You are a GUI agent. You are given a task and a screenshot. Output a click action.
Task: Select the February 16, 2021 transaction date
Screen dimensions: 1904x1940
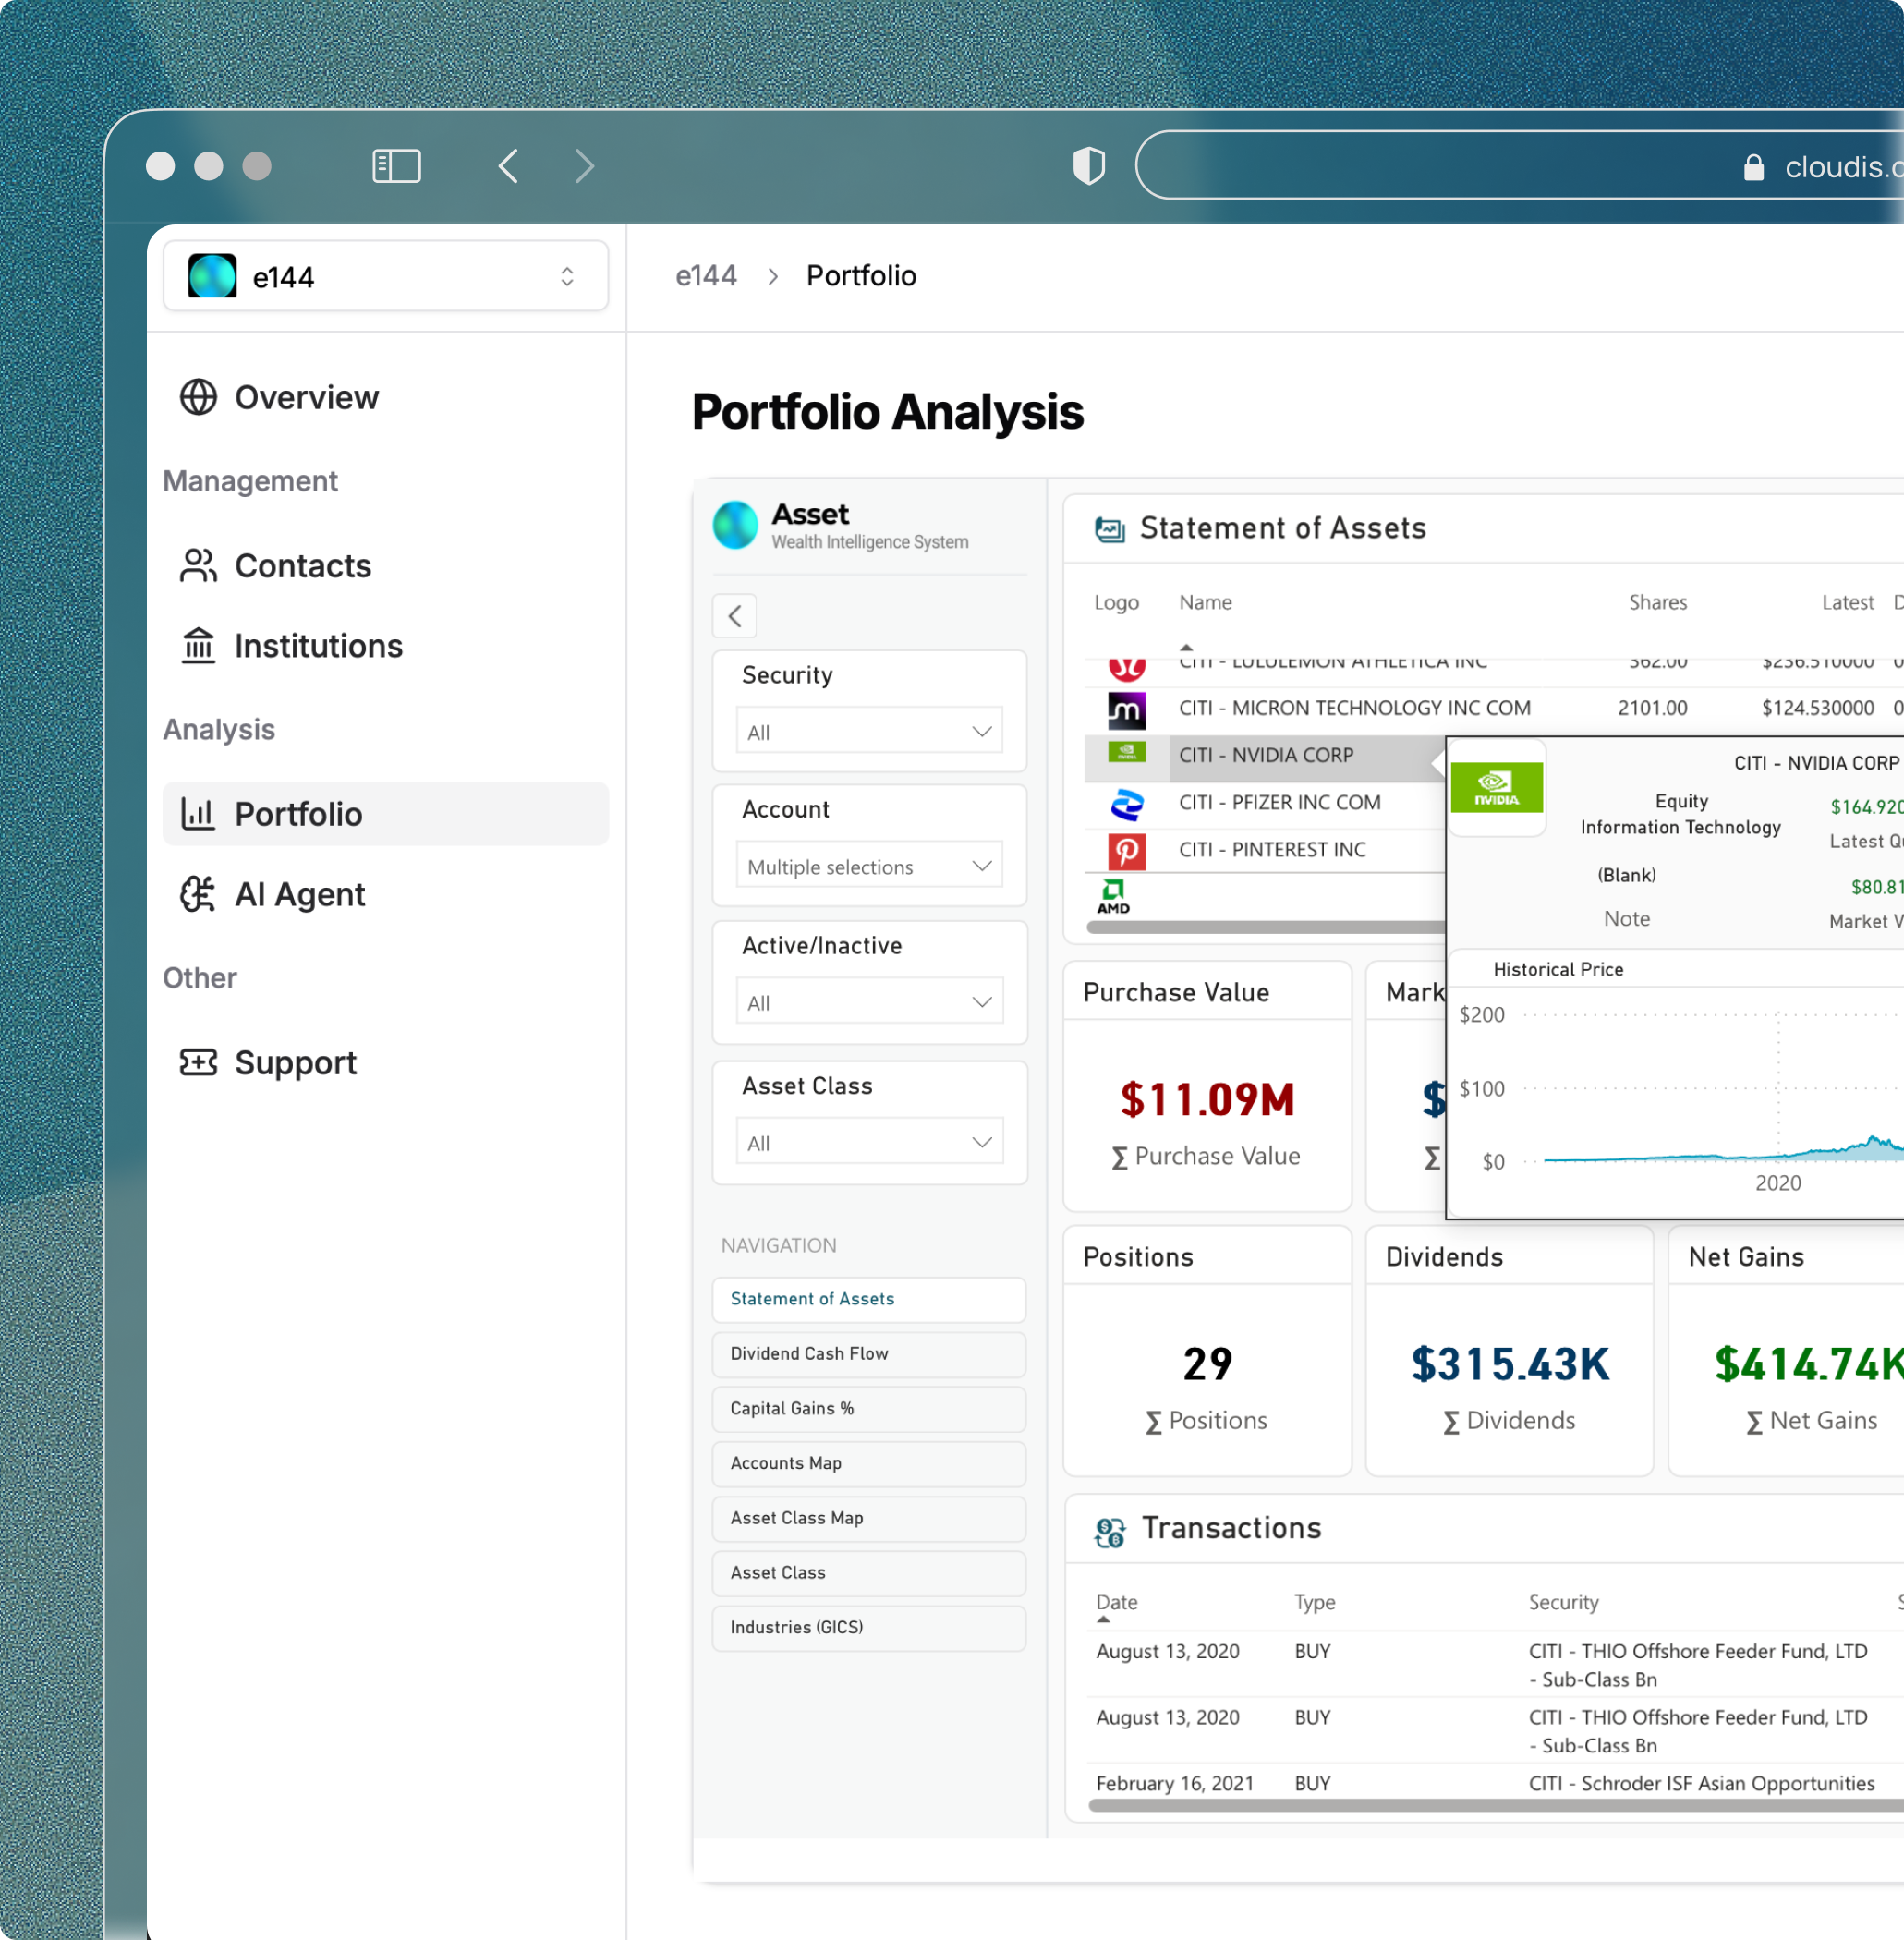click(1175, 1783)
